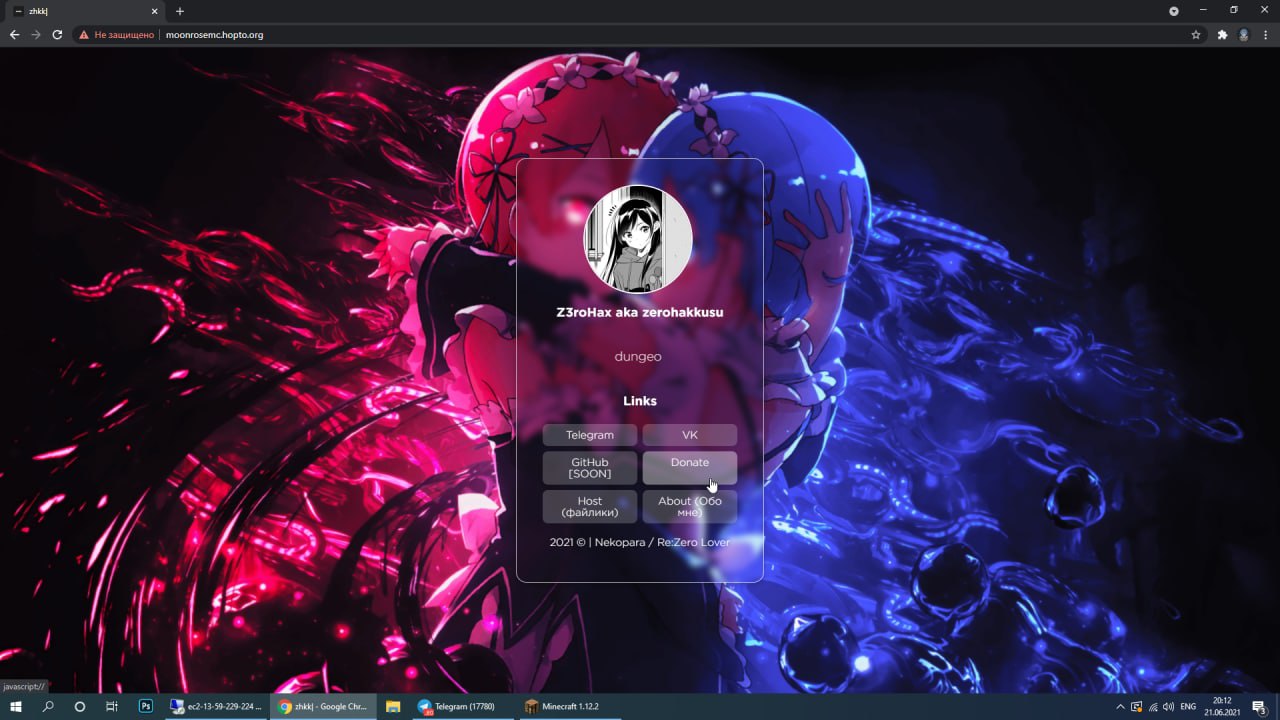Screen dimensions: 1280x720
Task: Click the Donate button
Action: [690, 468]
